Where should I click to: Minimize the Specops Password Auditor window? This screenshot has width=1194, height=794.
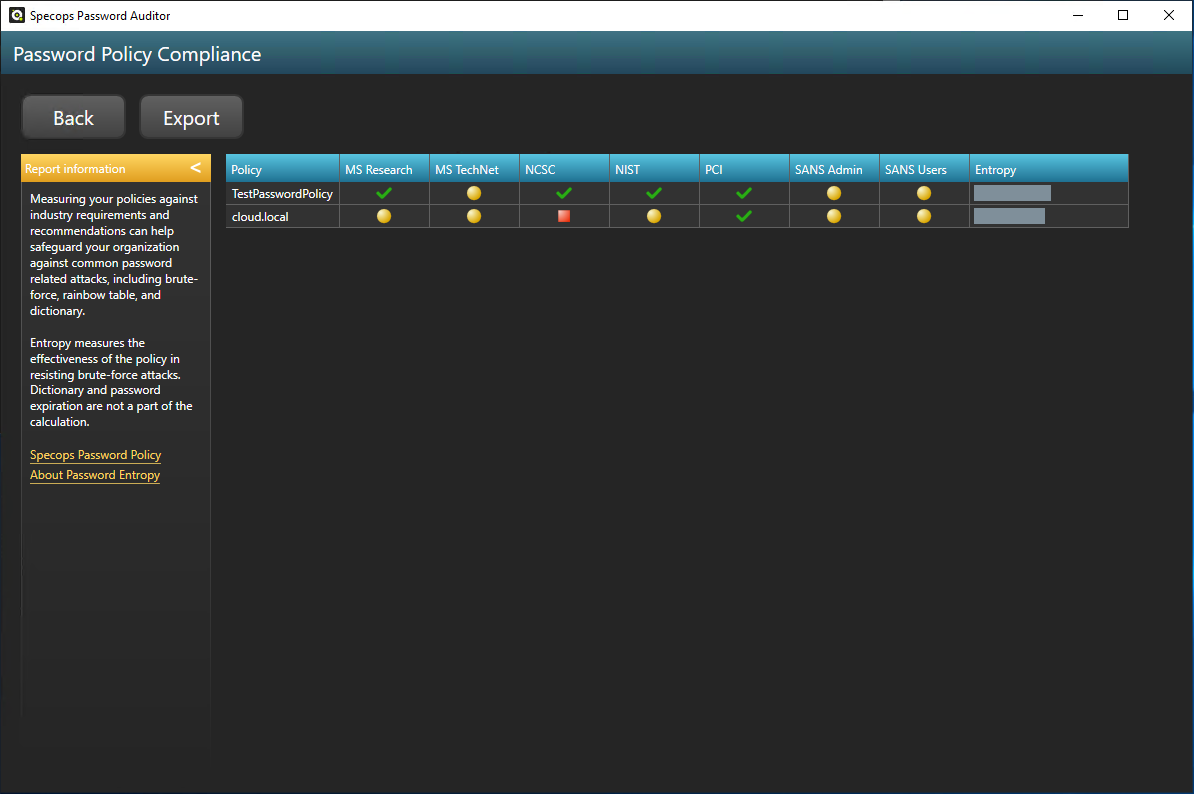tap(1077, 15)
